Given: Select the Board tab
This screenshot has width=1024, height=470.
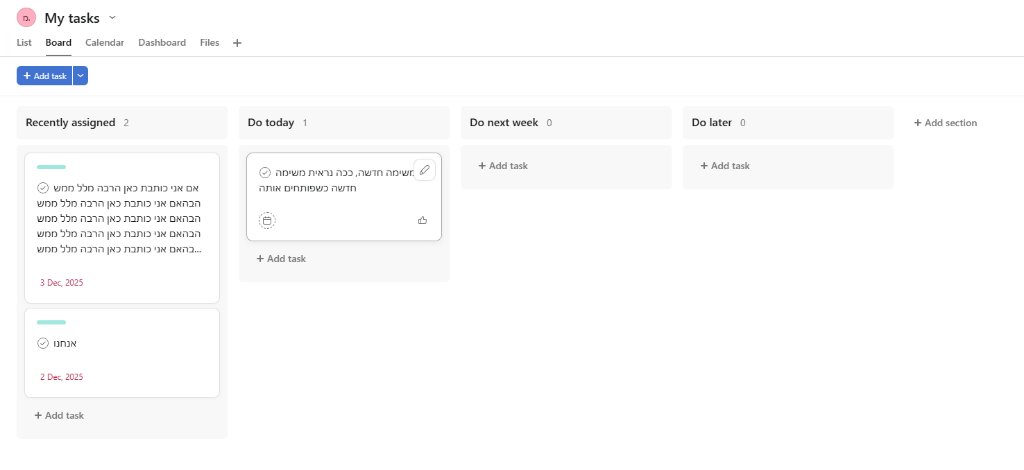Looking at the screenshot, I should (x=59, y=42).
